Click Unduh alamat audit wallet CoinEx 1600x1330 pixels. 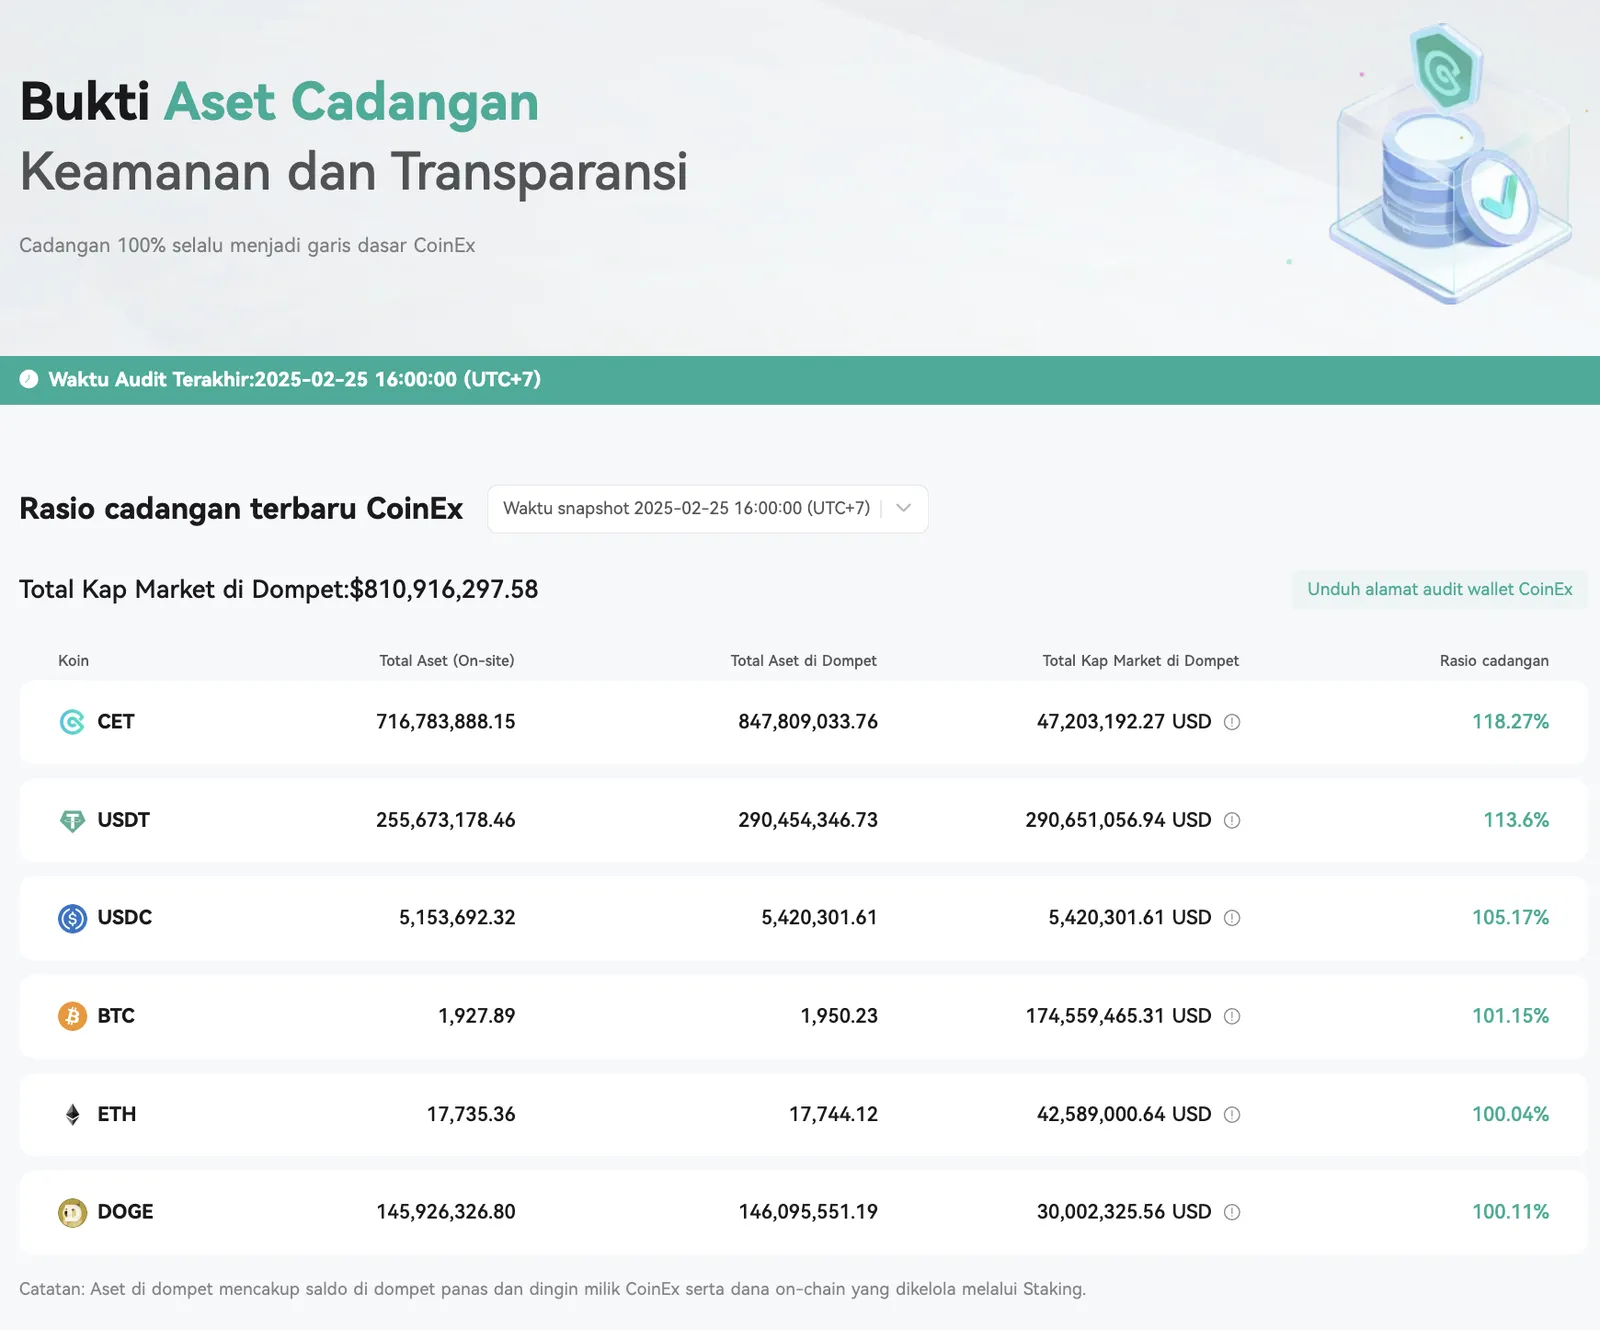pyautogui.click(x=1440, y=589)
